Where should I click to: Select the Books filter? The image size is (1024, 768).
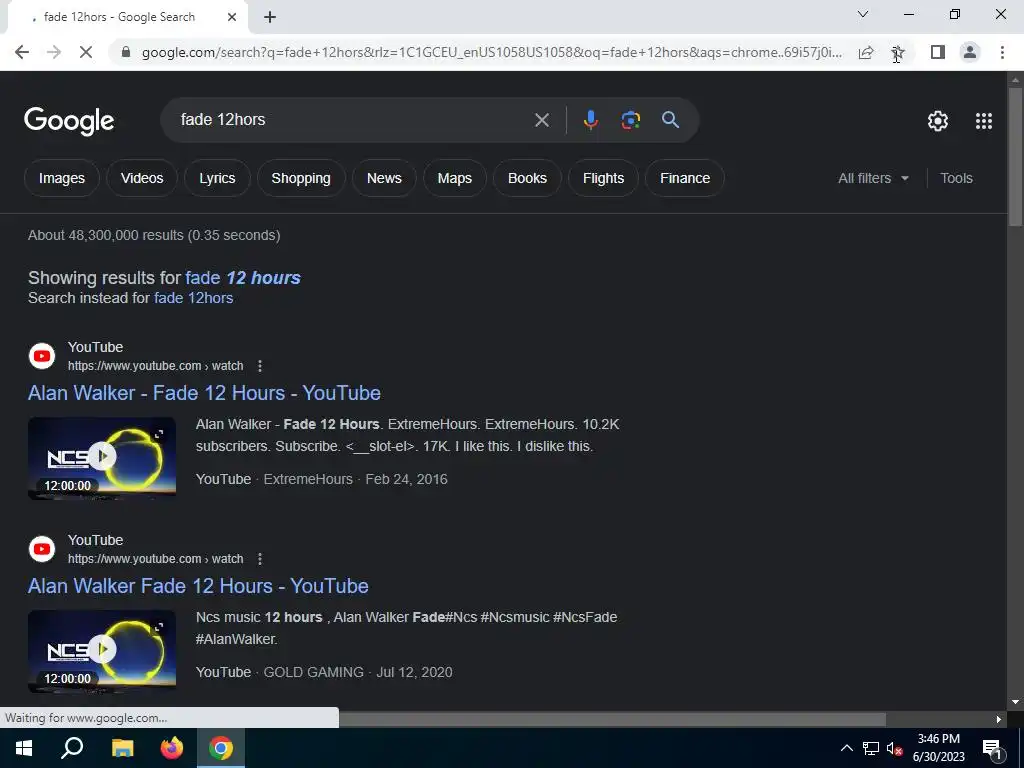pyautogui.click(x=527, y=178)
